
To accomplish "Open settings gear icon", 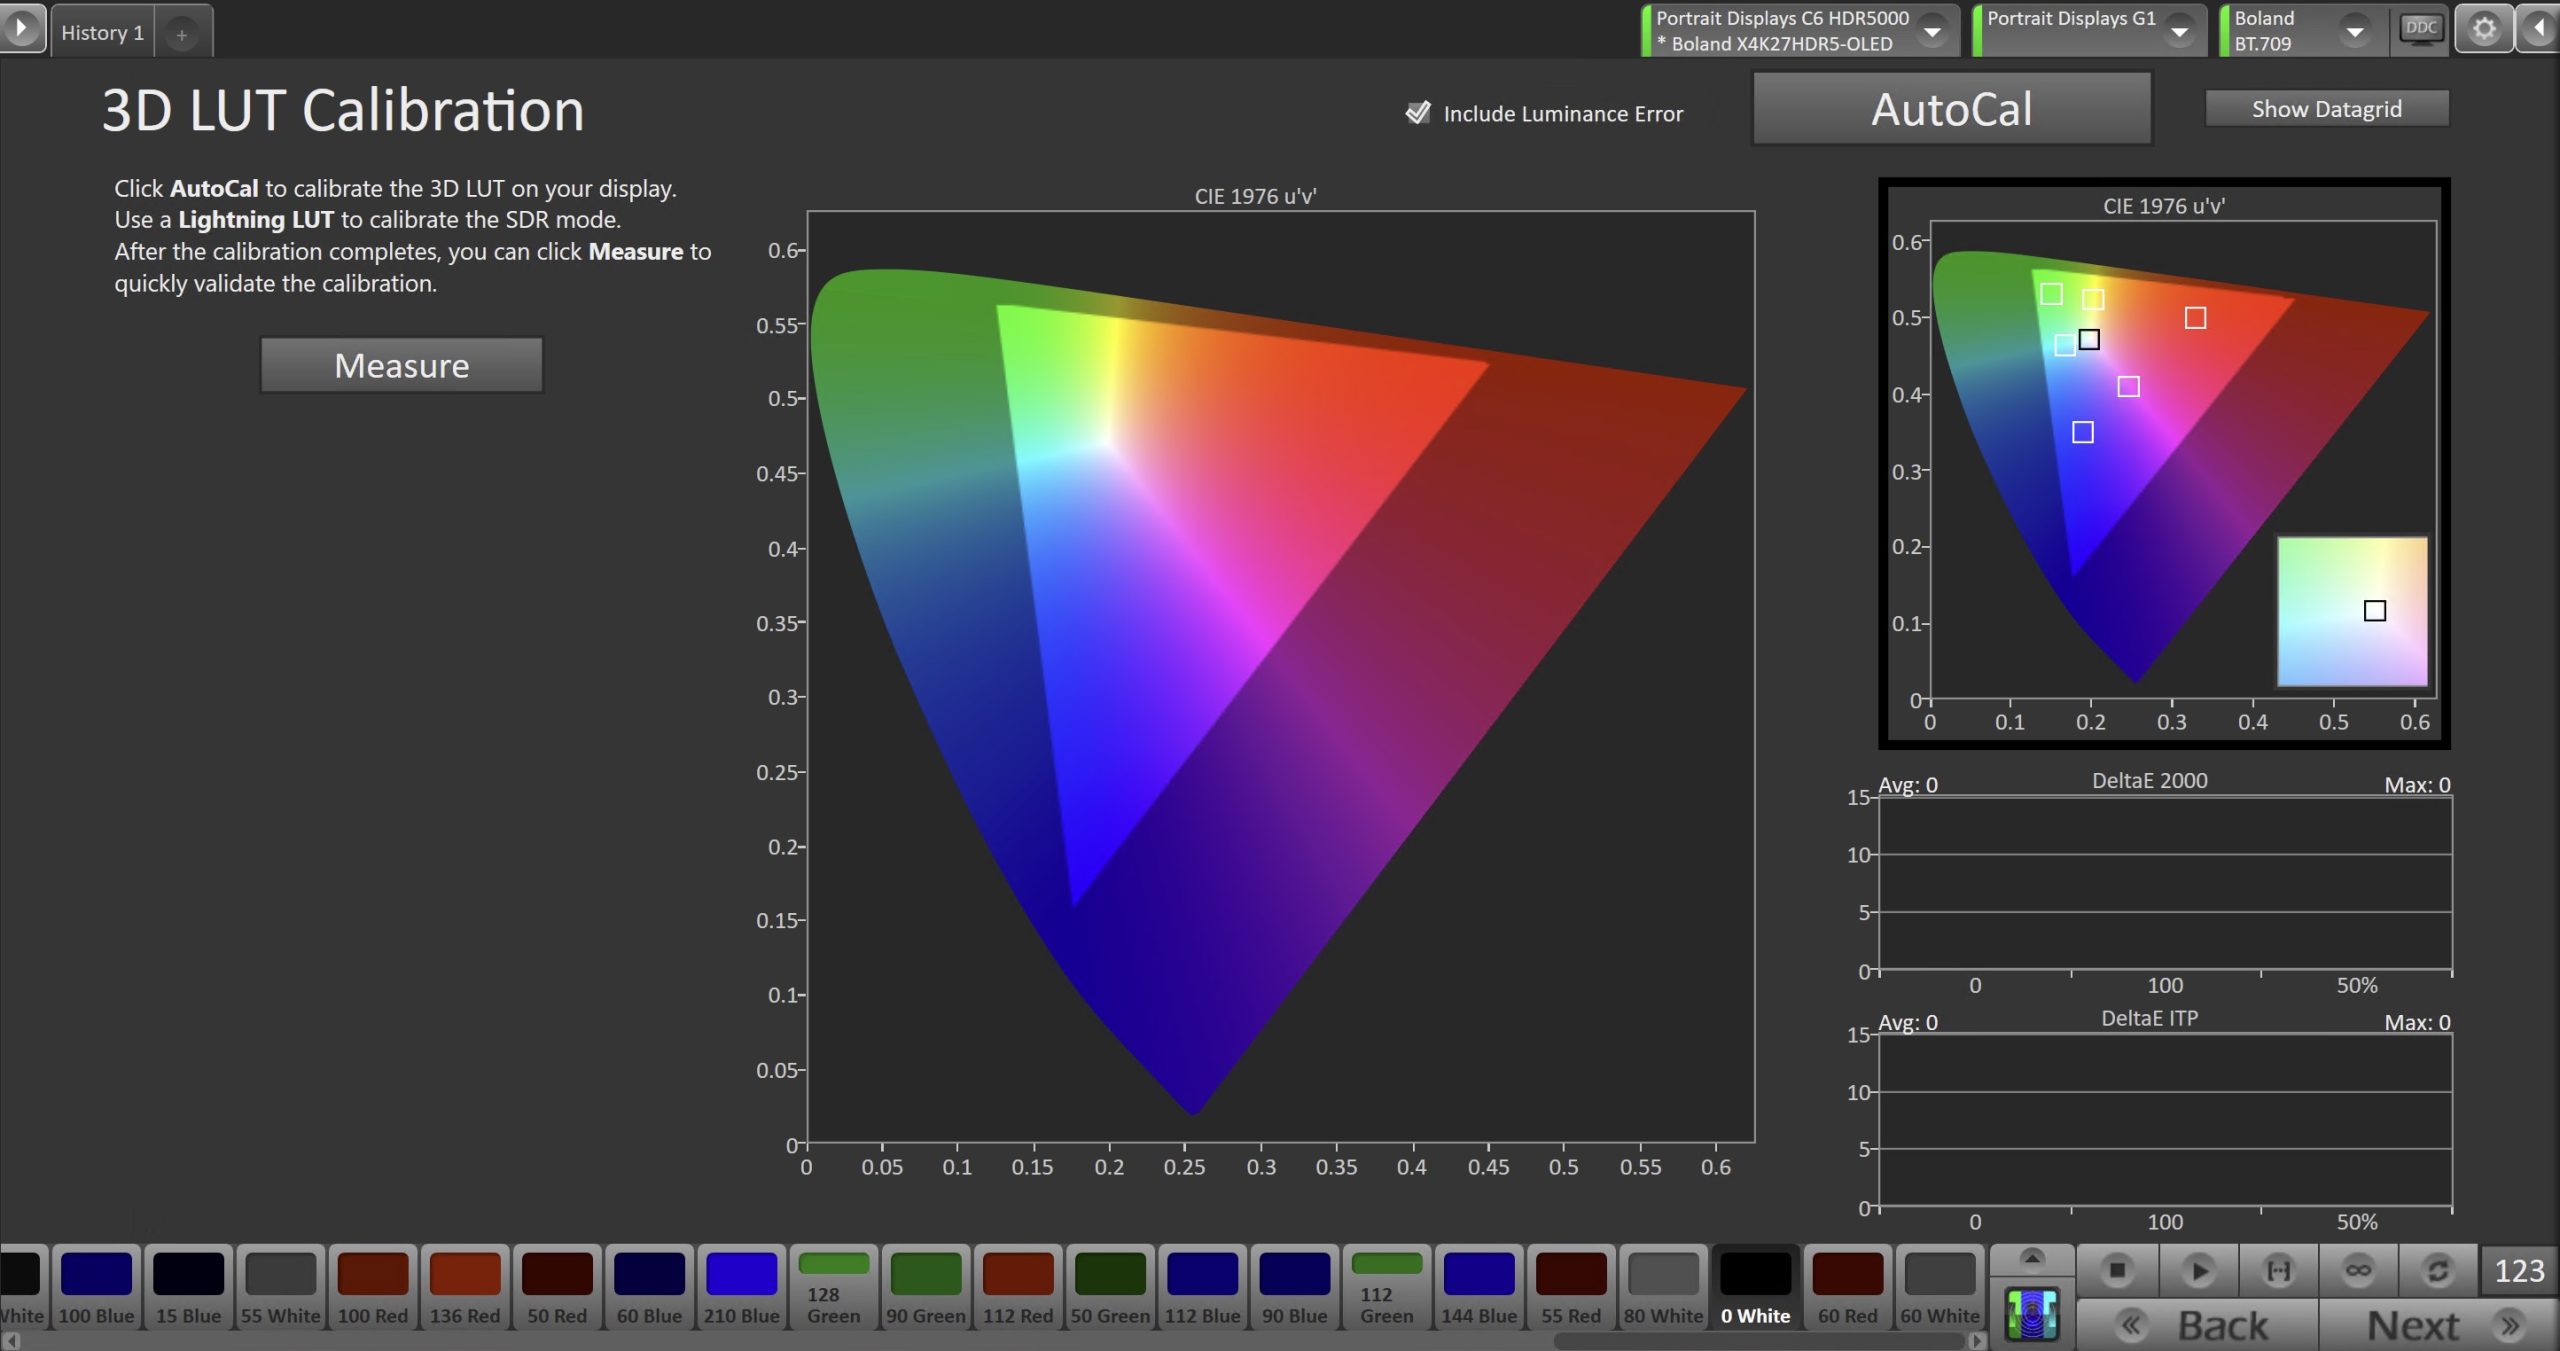I will [x=2484, y=29].
